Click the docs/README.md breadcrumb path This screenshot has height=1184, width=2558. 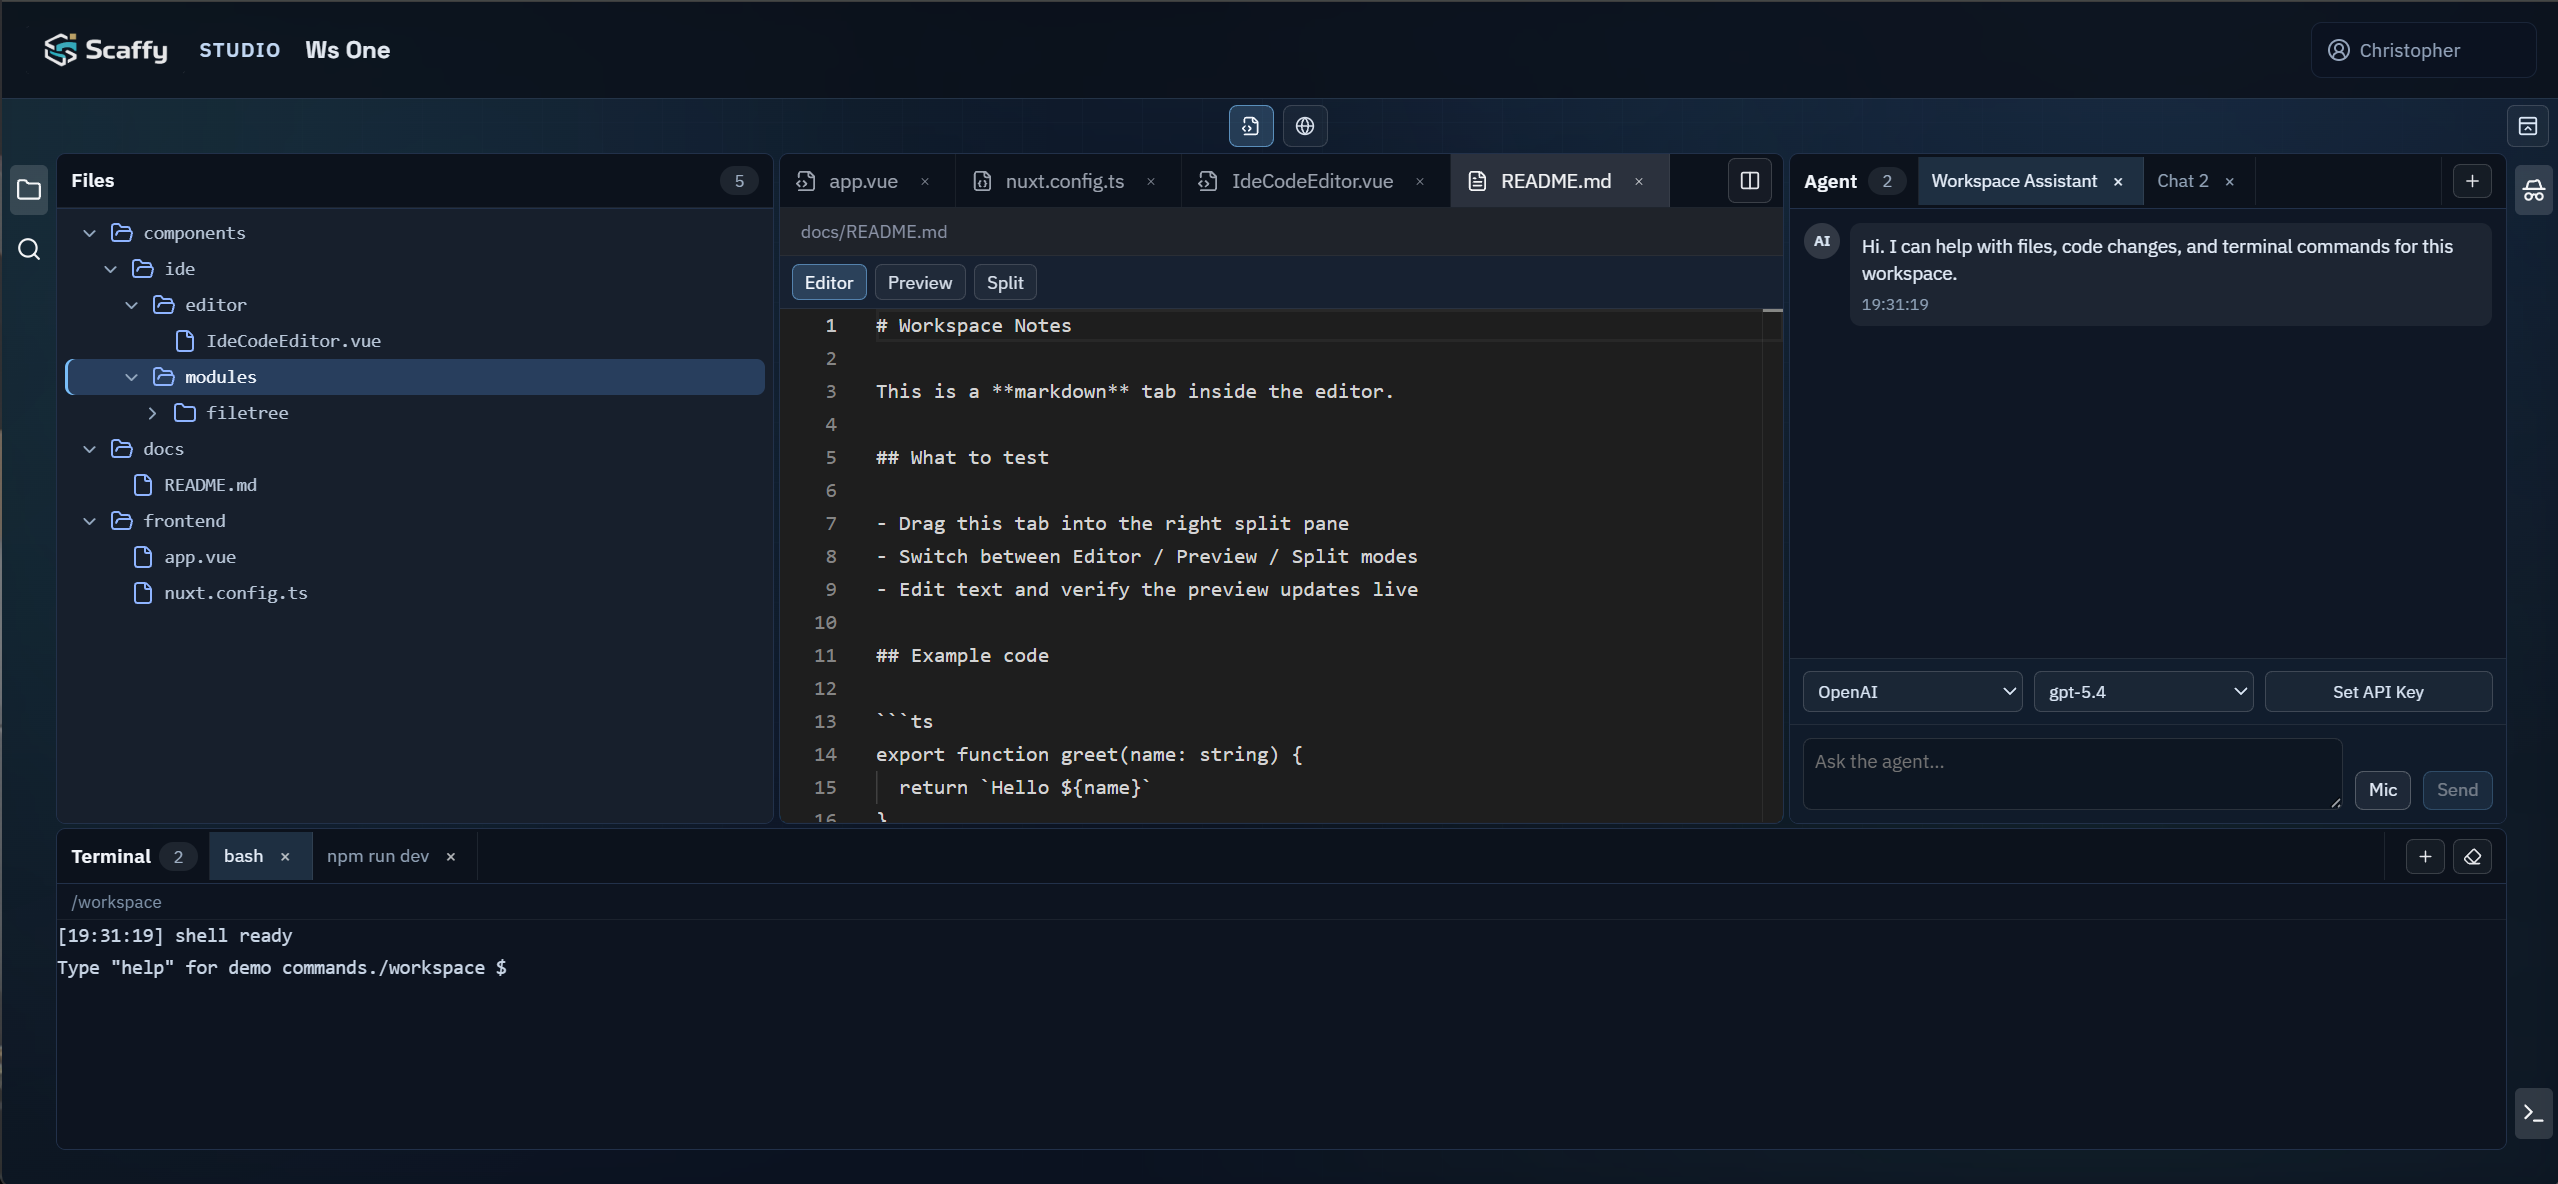(x=874, y=232)
